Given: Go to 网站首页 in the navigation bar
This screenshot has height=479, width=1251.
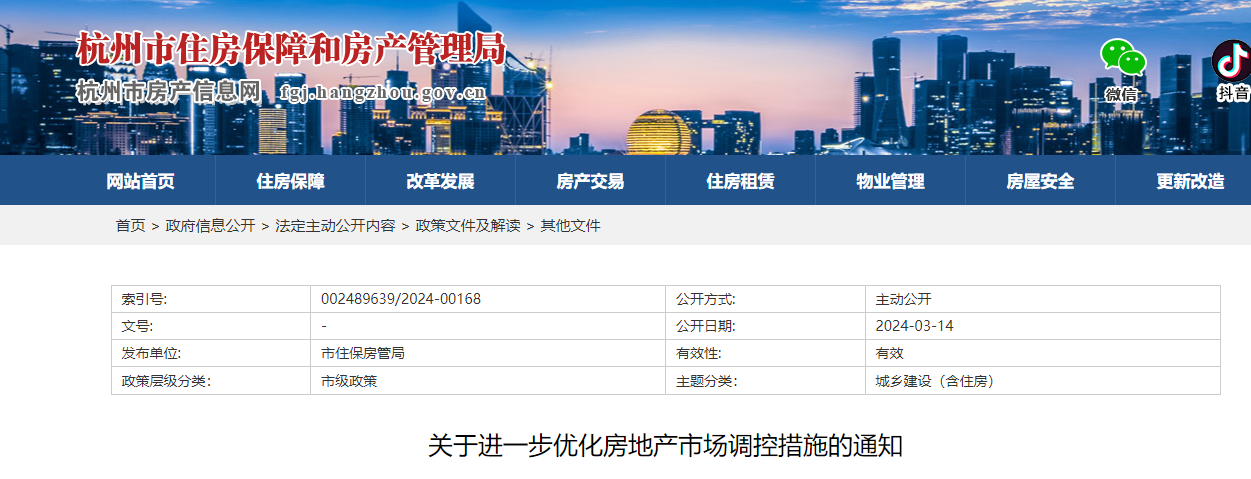Looking at the screenshot, I should click(141, 181).
